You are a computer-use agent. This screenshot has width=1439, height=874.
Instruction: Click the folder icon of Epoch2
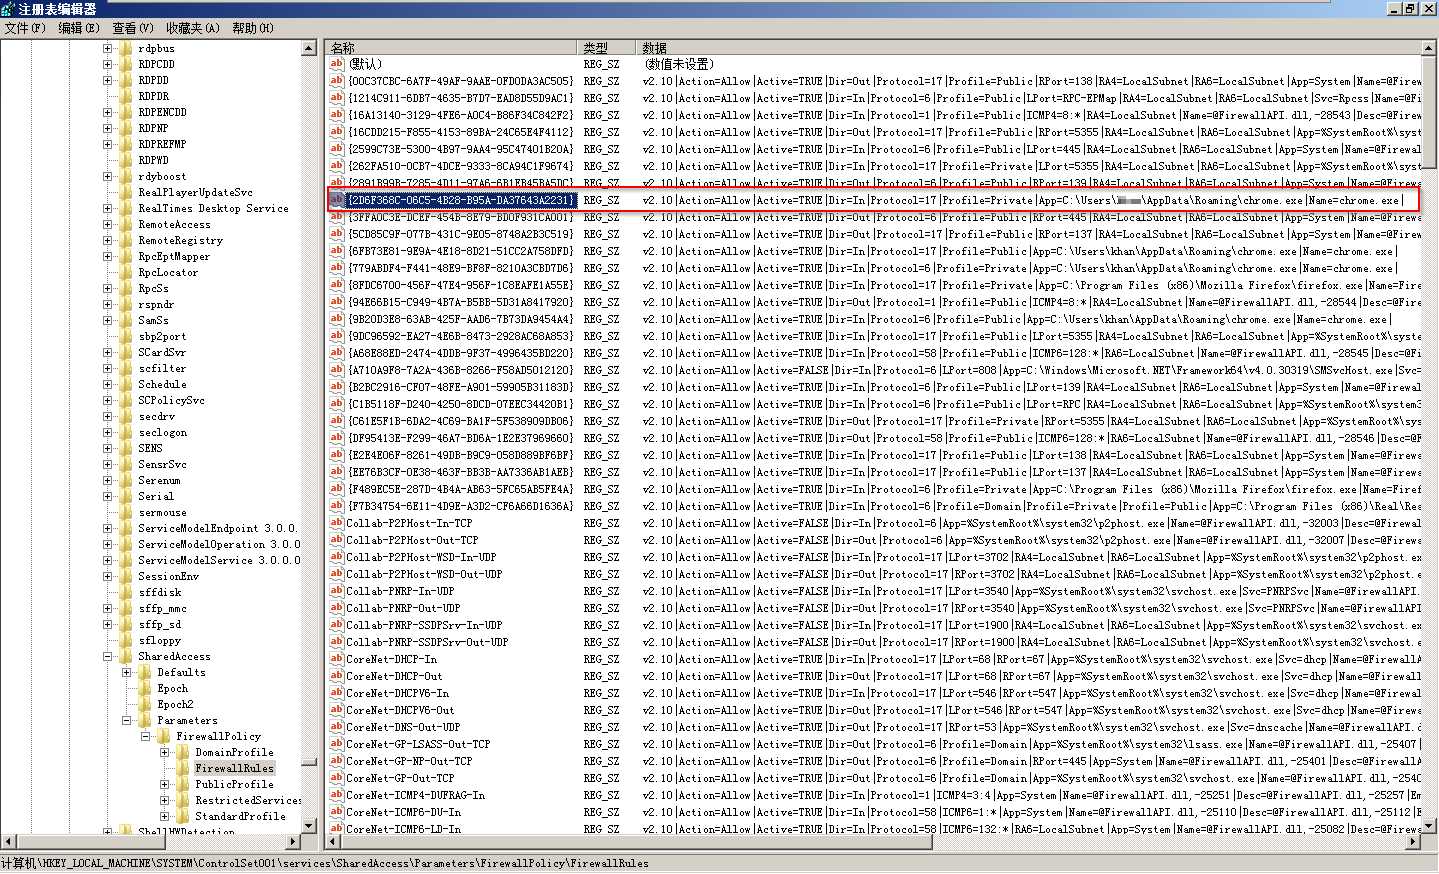(144, 704)
